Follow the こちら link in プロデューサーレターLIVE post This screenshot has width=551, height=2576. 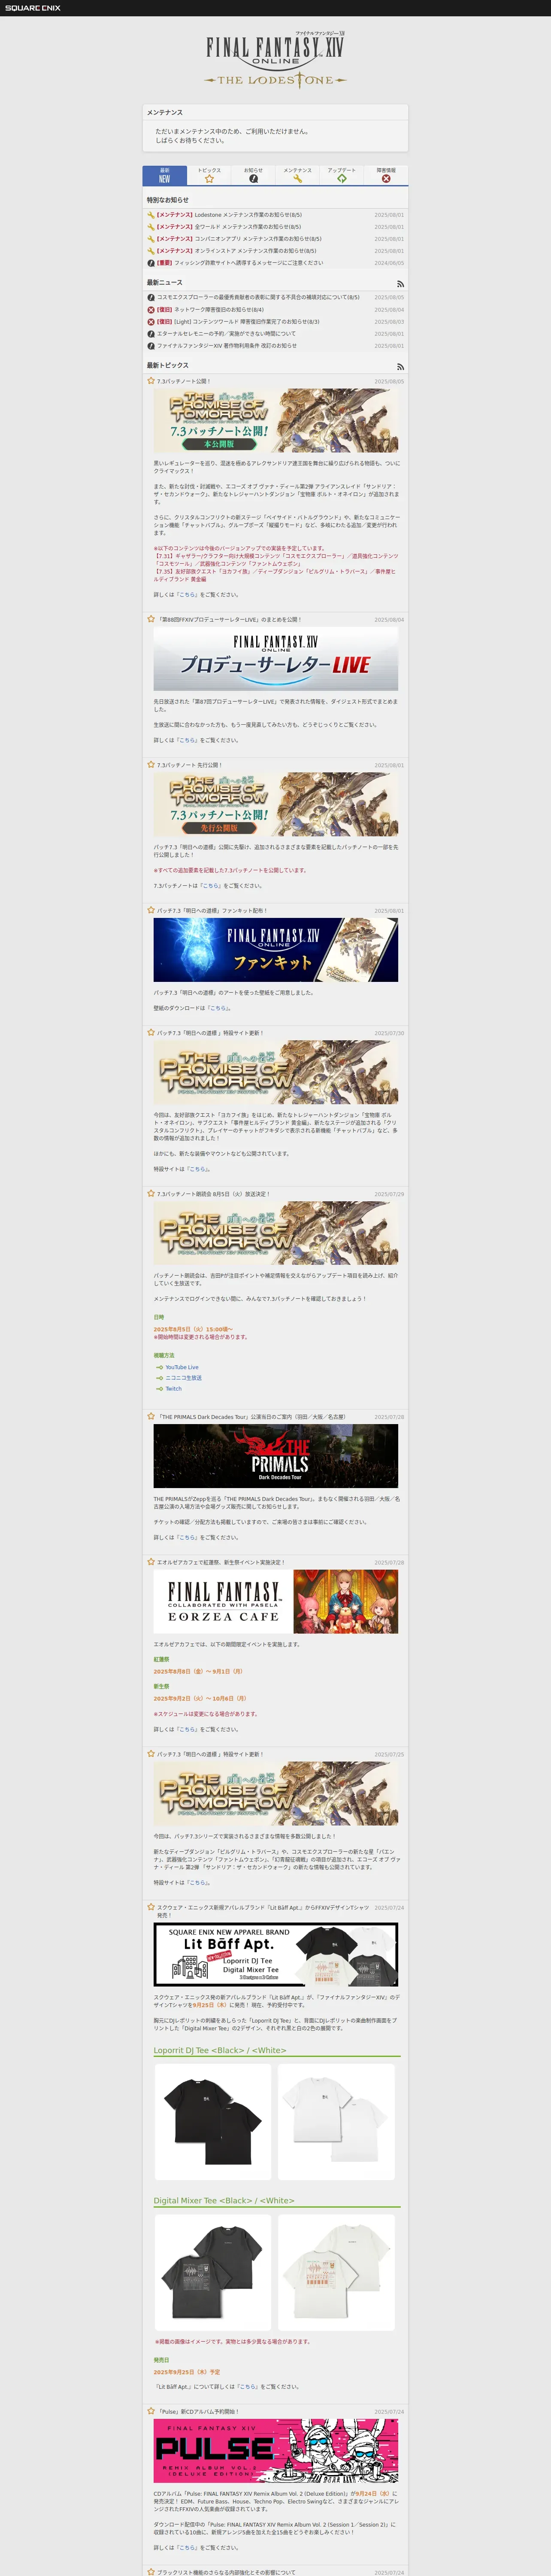[x=188, y=741]
